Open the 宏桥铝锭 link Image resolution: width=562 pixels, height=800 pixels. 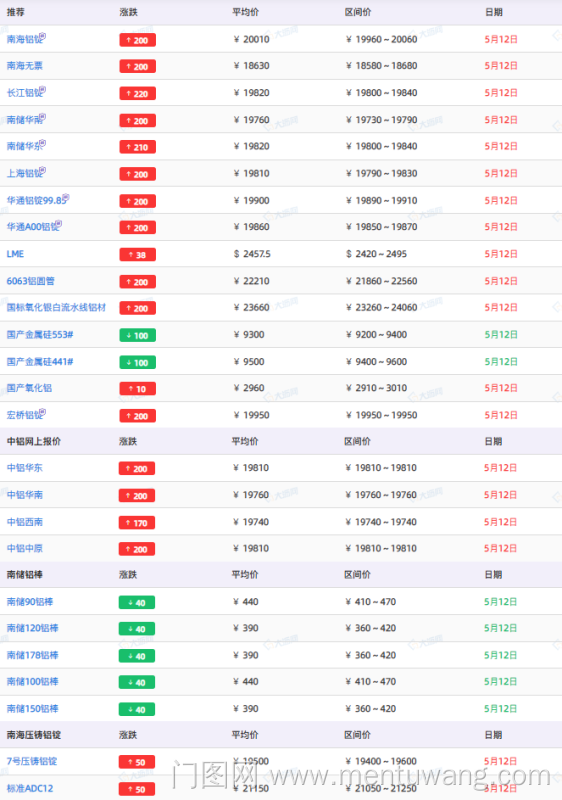[x=23, y=415]
